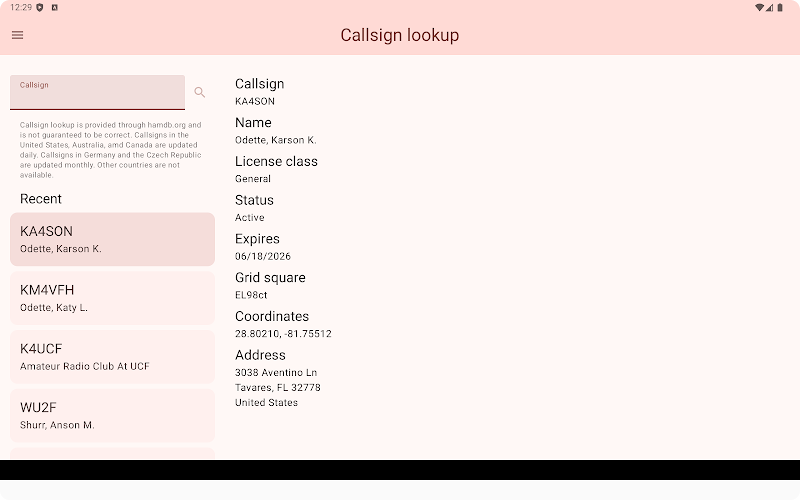Select recent callsign KA4SON
The width and height of the screenshot is (800, 500).
click(x=112, y=239)
